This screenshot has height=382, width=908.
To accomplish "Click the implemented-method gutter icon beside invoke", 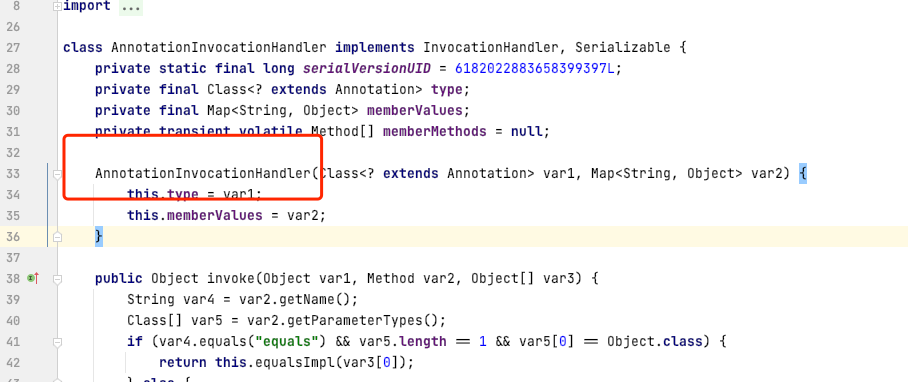I will (33, 278).
